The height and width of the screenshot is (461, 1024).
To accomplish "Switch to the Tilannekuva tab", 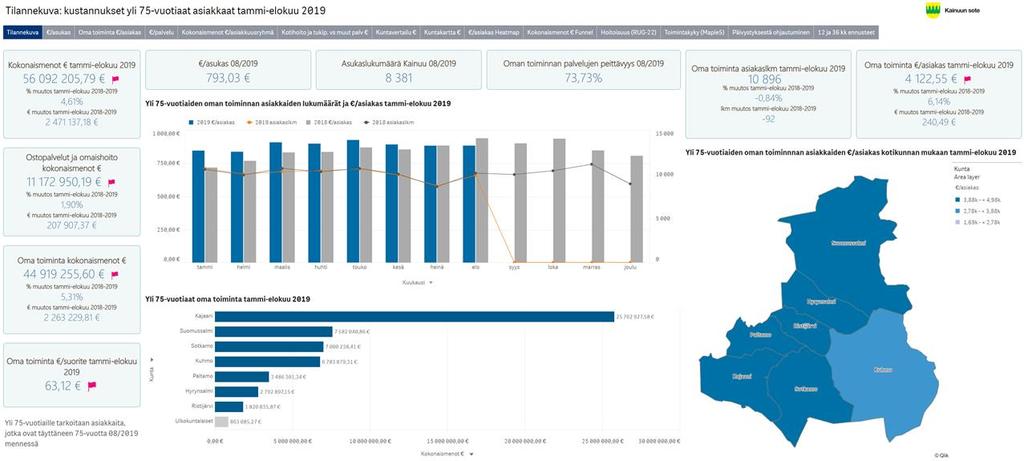I will pyautogui.click(x=23, y=31).
